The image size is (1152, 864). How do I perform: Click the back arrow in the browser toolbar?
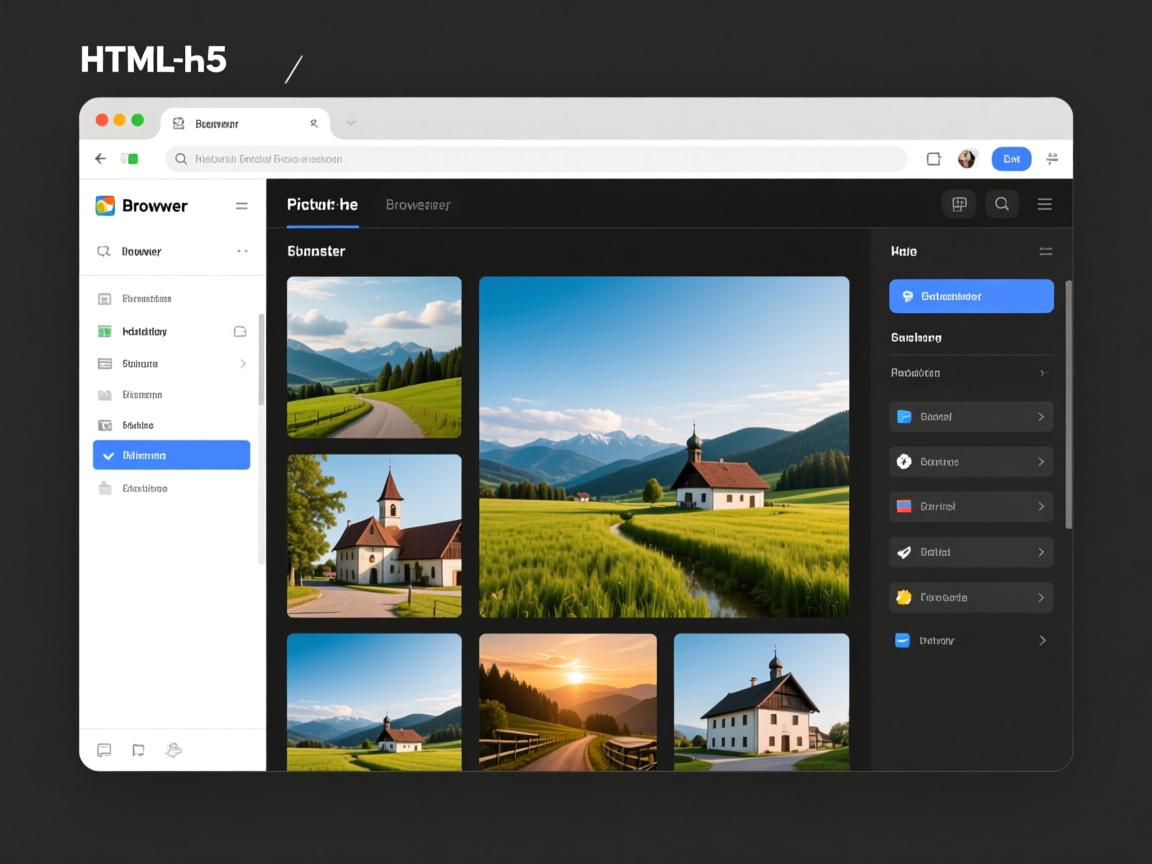coord(100,159)
